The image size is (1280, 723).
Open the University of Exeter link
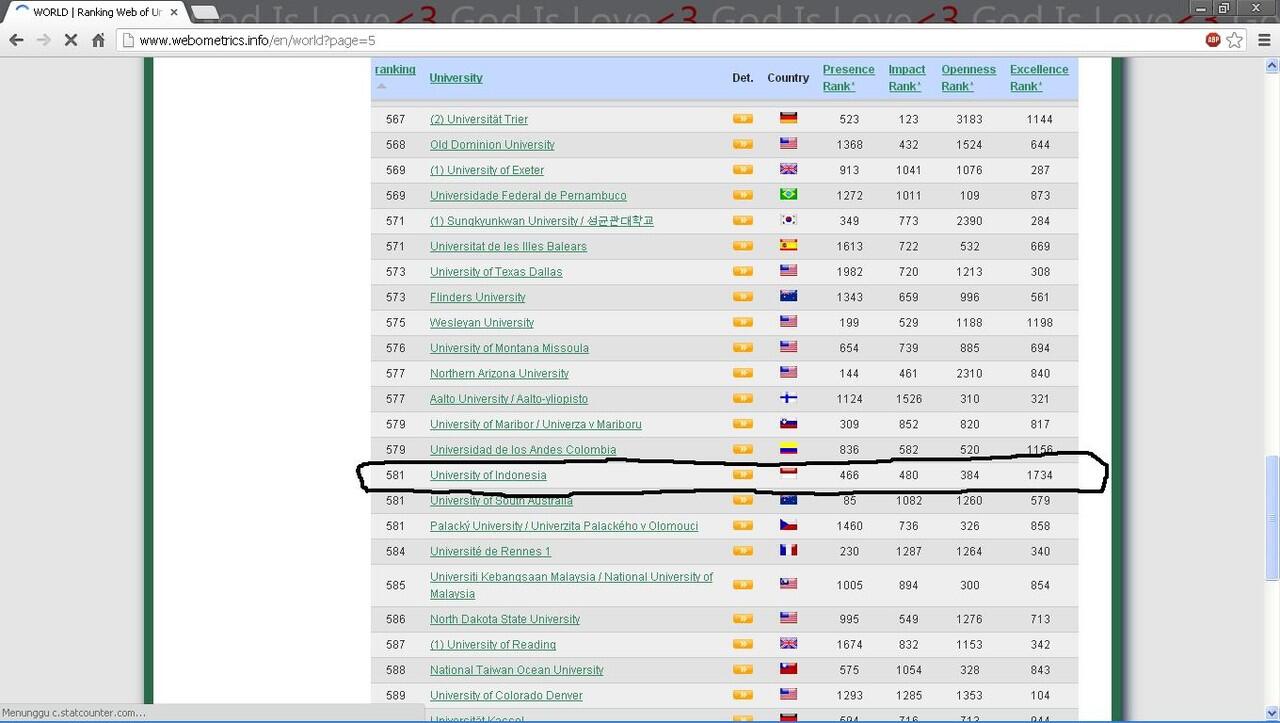[487, 170]
